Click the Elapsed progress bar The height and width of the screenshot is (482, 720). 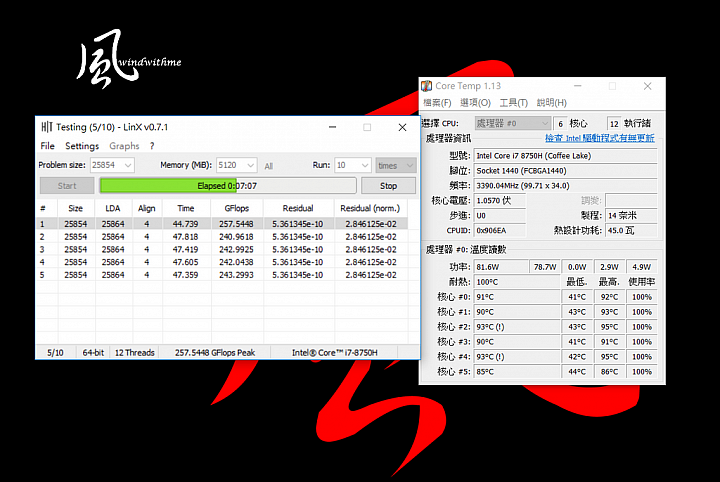228,186
